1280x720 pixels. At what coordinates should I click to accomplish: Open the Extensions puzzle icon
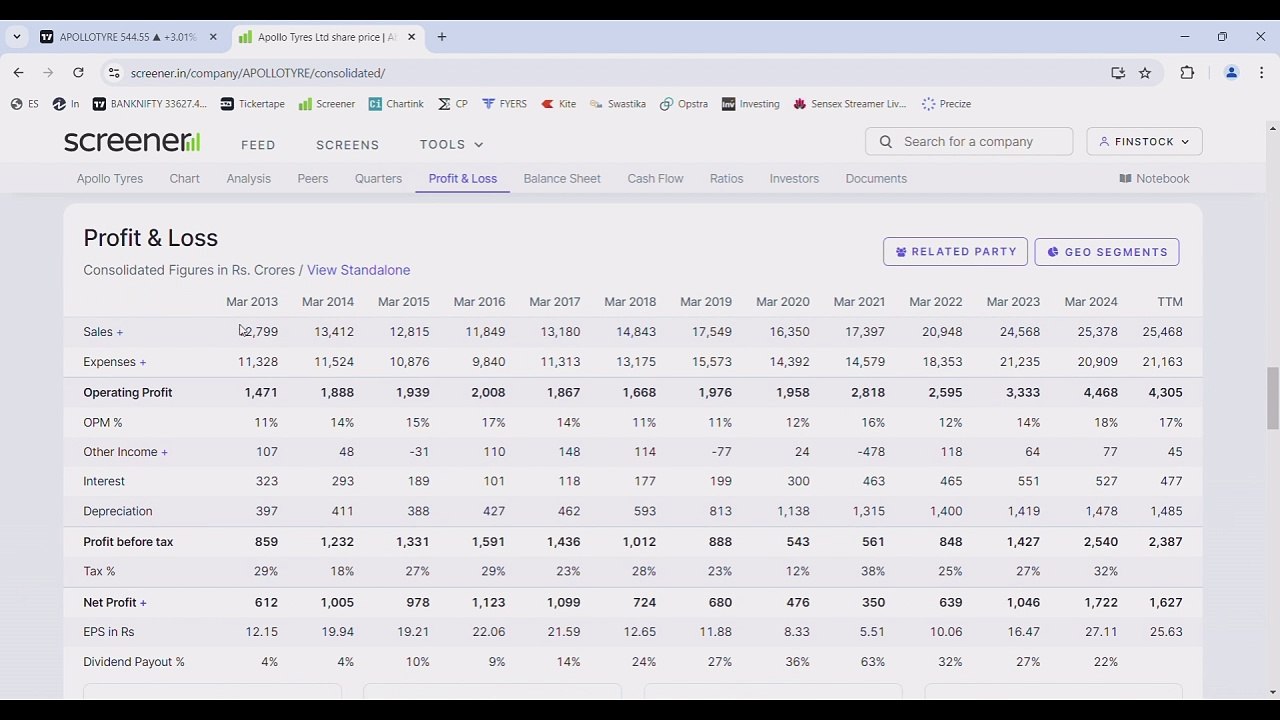pyautogui.click(x=1187, y=73)
